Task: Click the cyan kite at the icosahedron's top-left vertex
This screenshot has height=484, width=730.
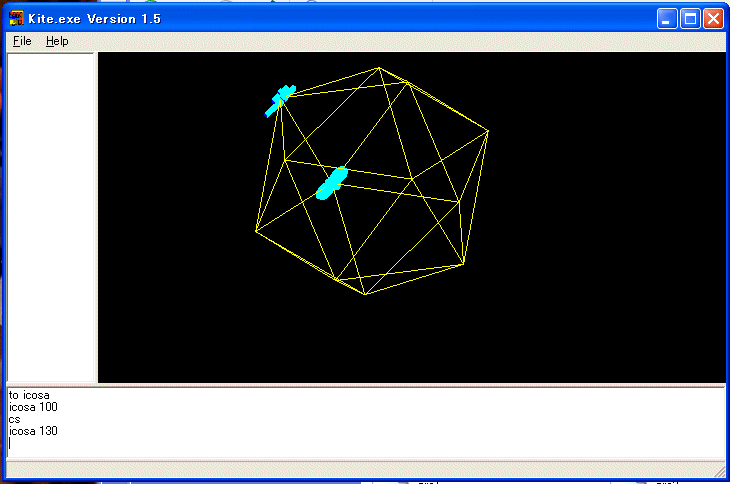Action: 280,101
